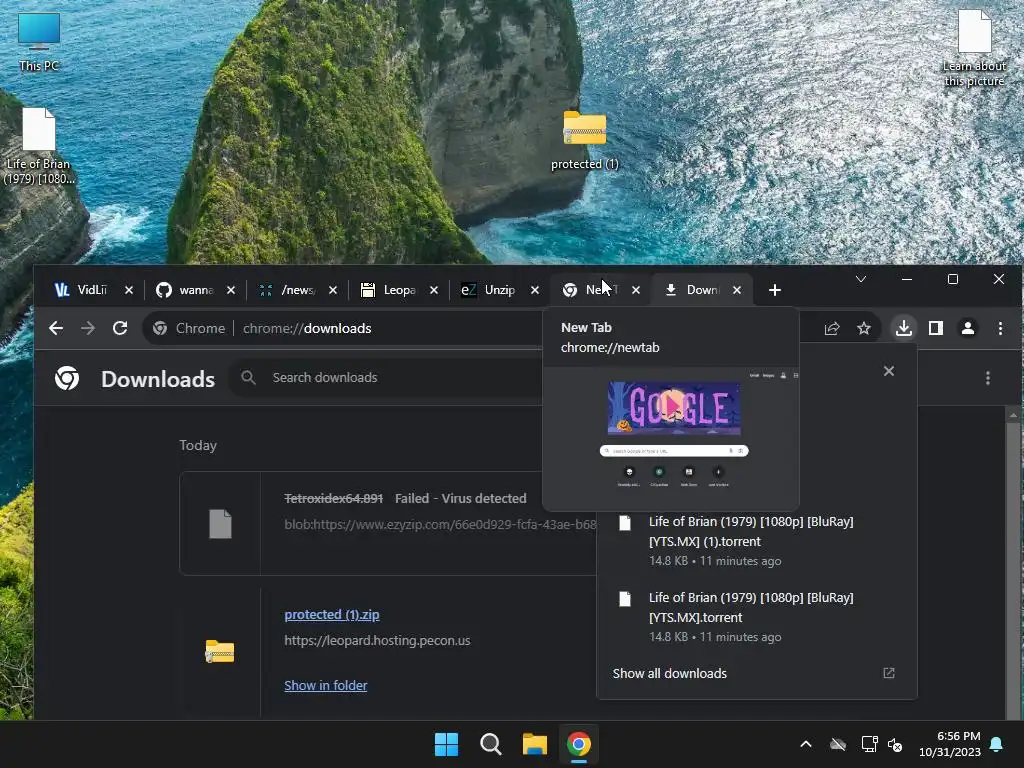Switch to the GitHub wanna tab

tap(185, 289)
